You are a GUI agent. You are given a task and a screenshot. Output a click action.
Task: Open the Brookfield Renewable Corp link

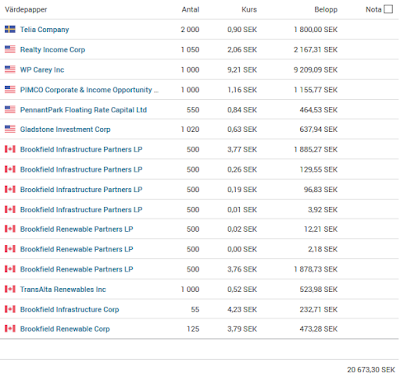65,329
